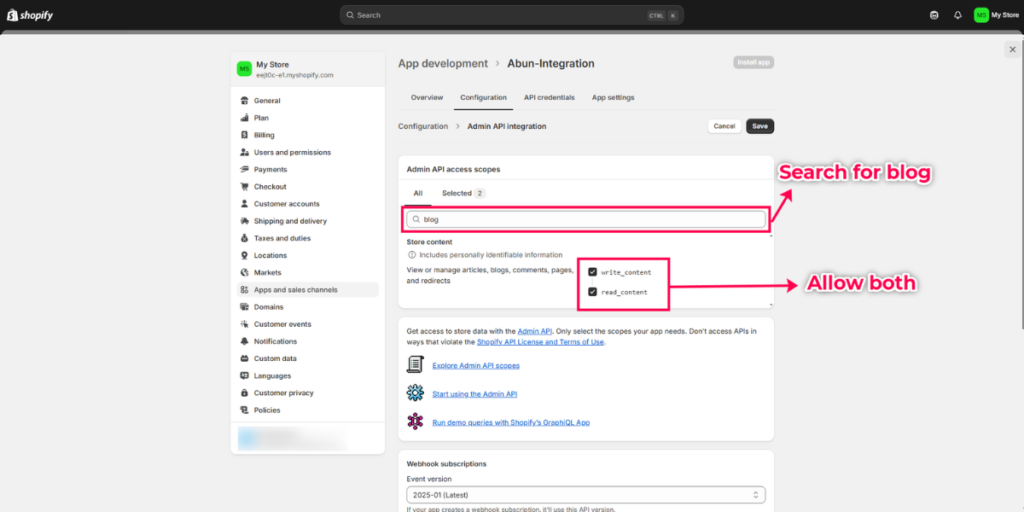
Task: Show the Selected scopes tab
Action: pyautogui.click(x=463, y=193)
